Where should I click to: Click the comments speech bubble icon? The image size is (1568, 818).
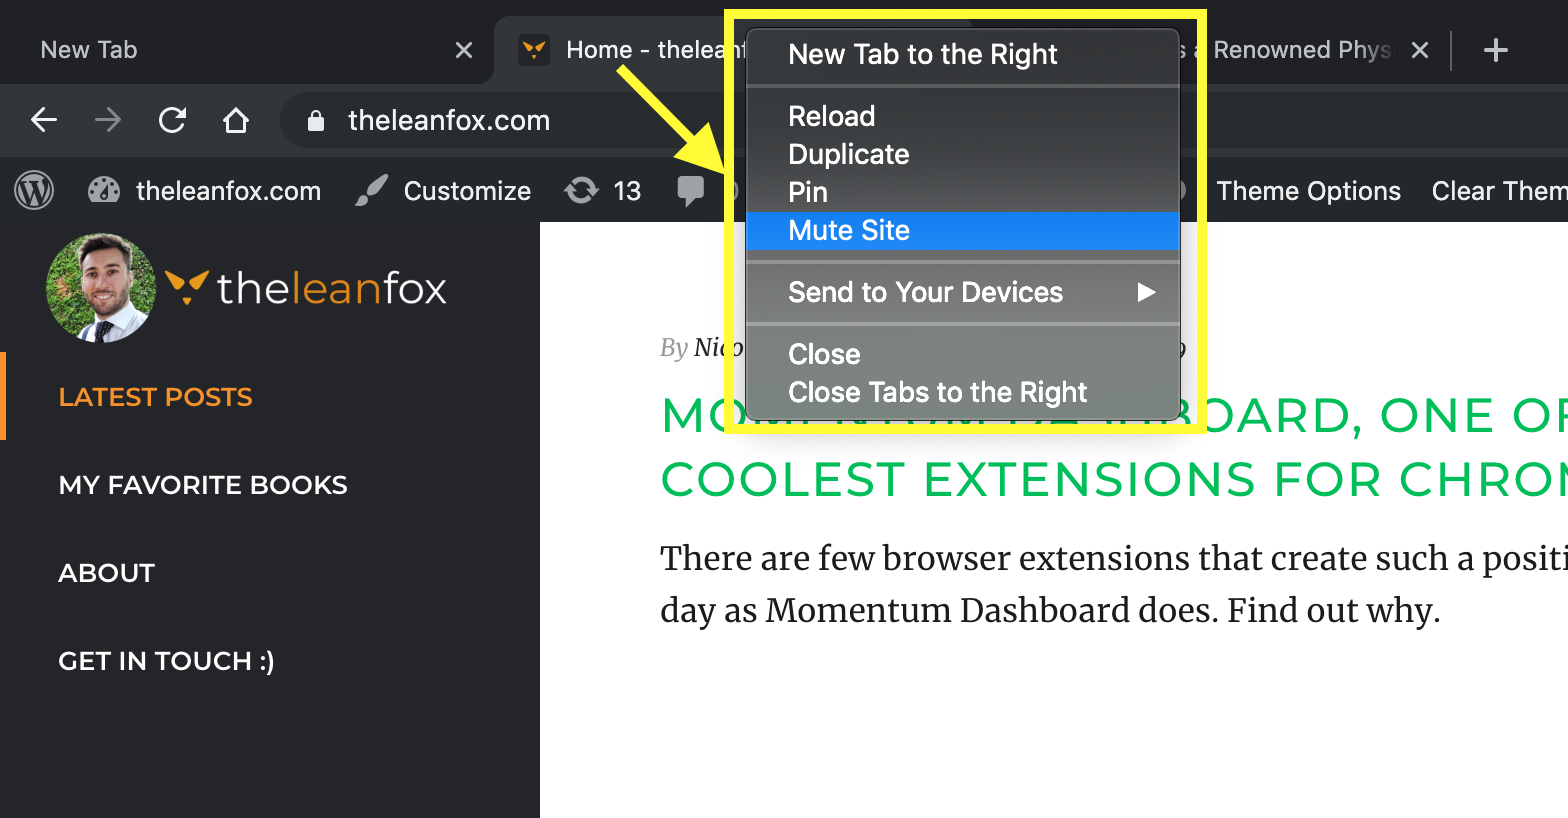pyautogui.click(x=690, y=190)
